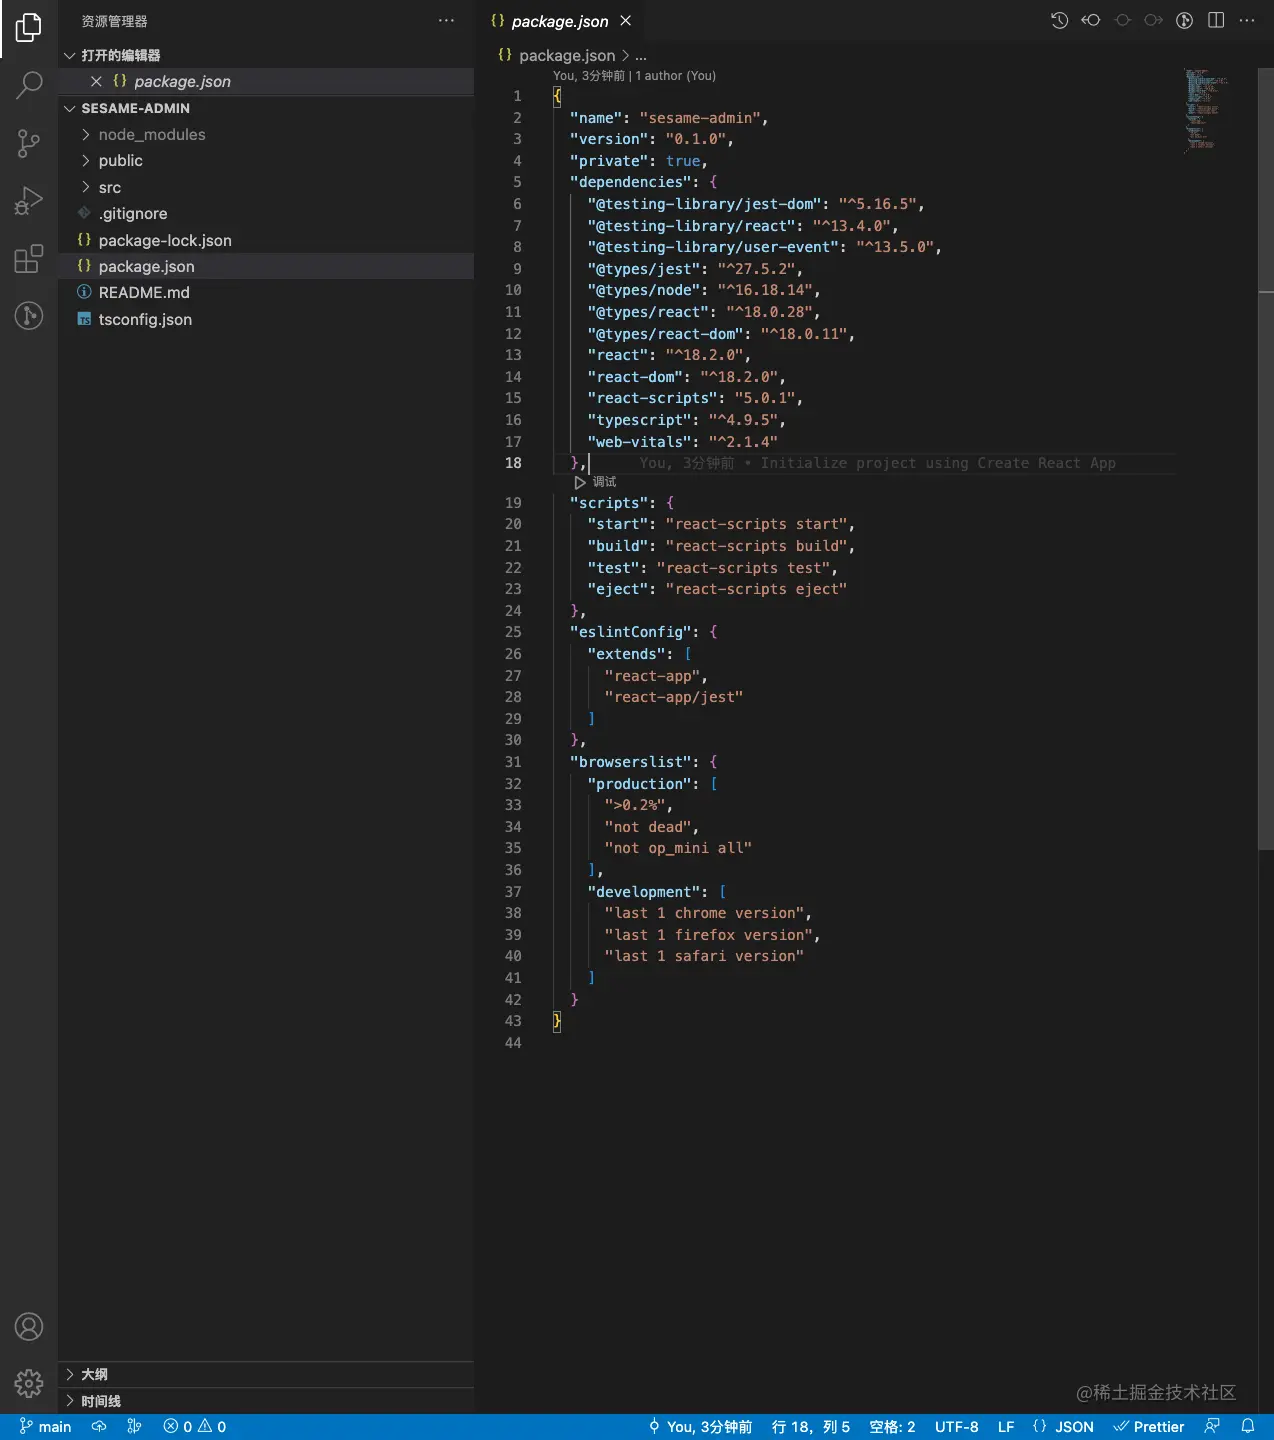Toggle the Prettier formatter status
Image resolution: width=1274 pixels, height=1440 pixels.
(x=1149, y=1426)
